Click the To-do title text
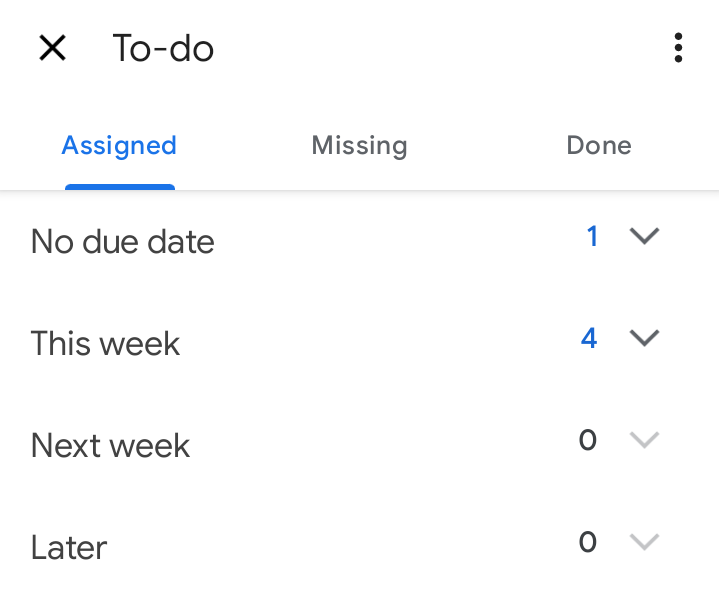 163,48
